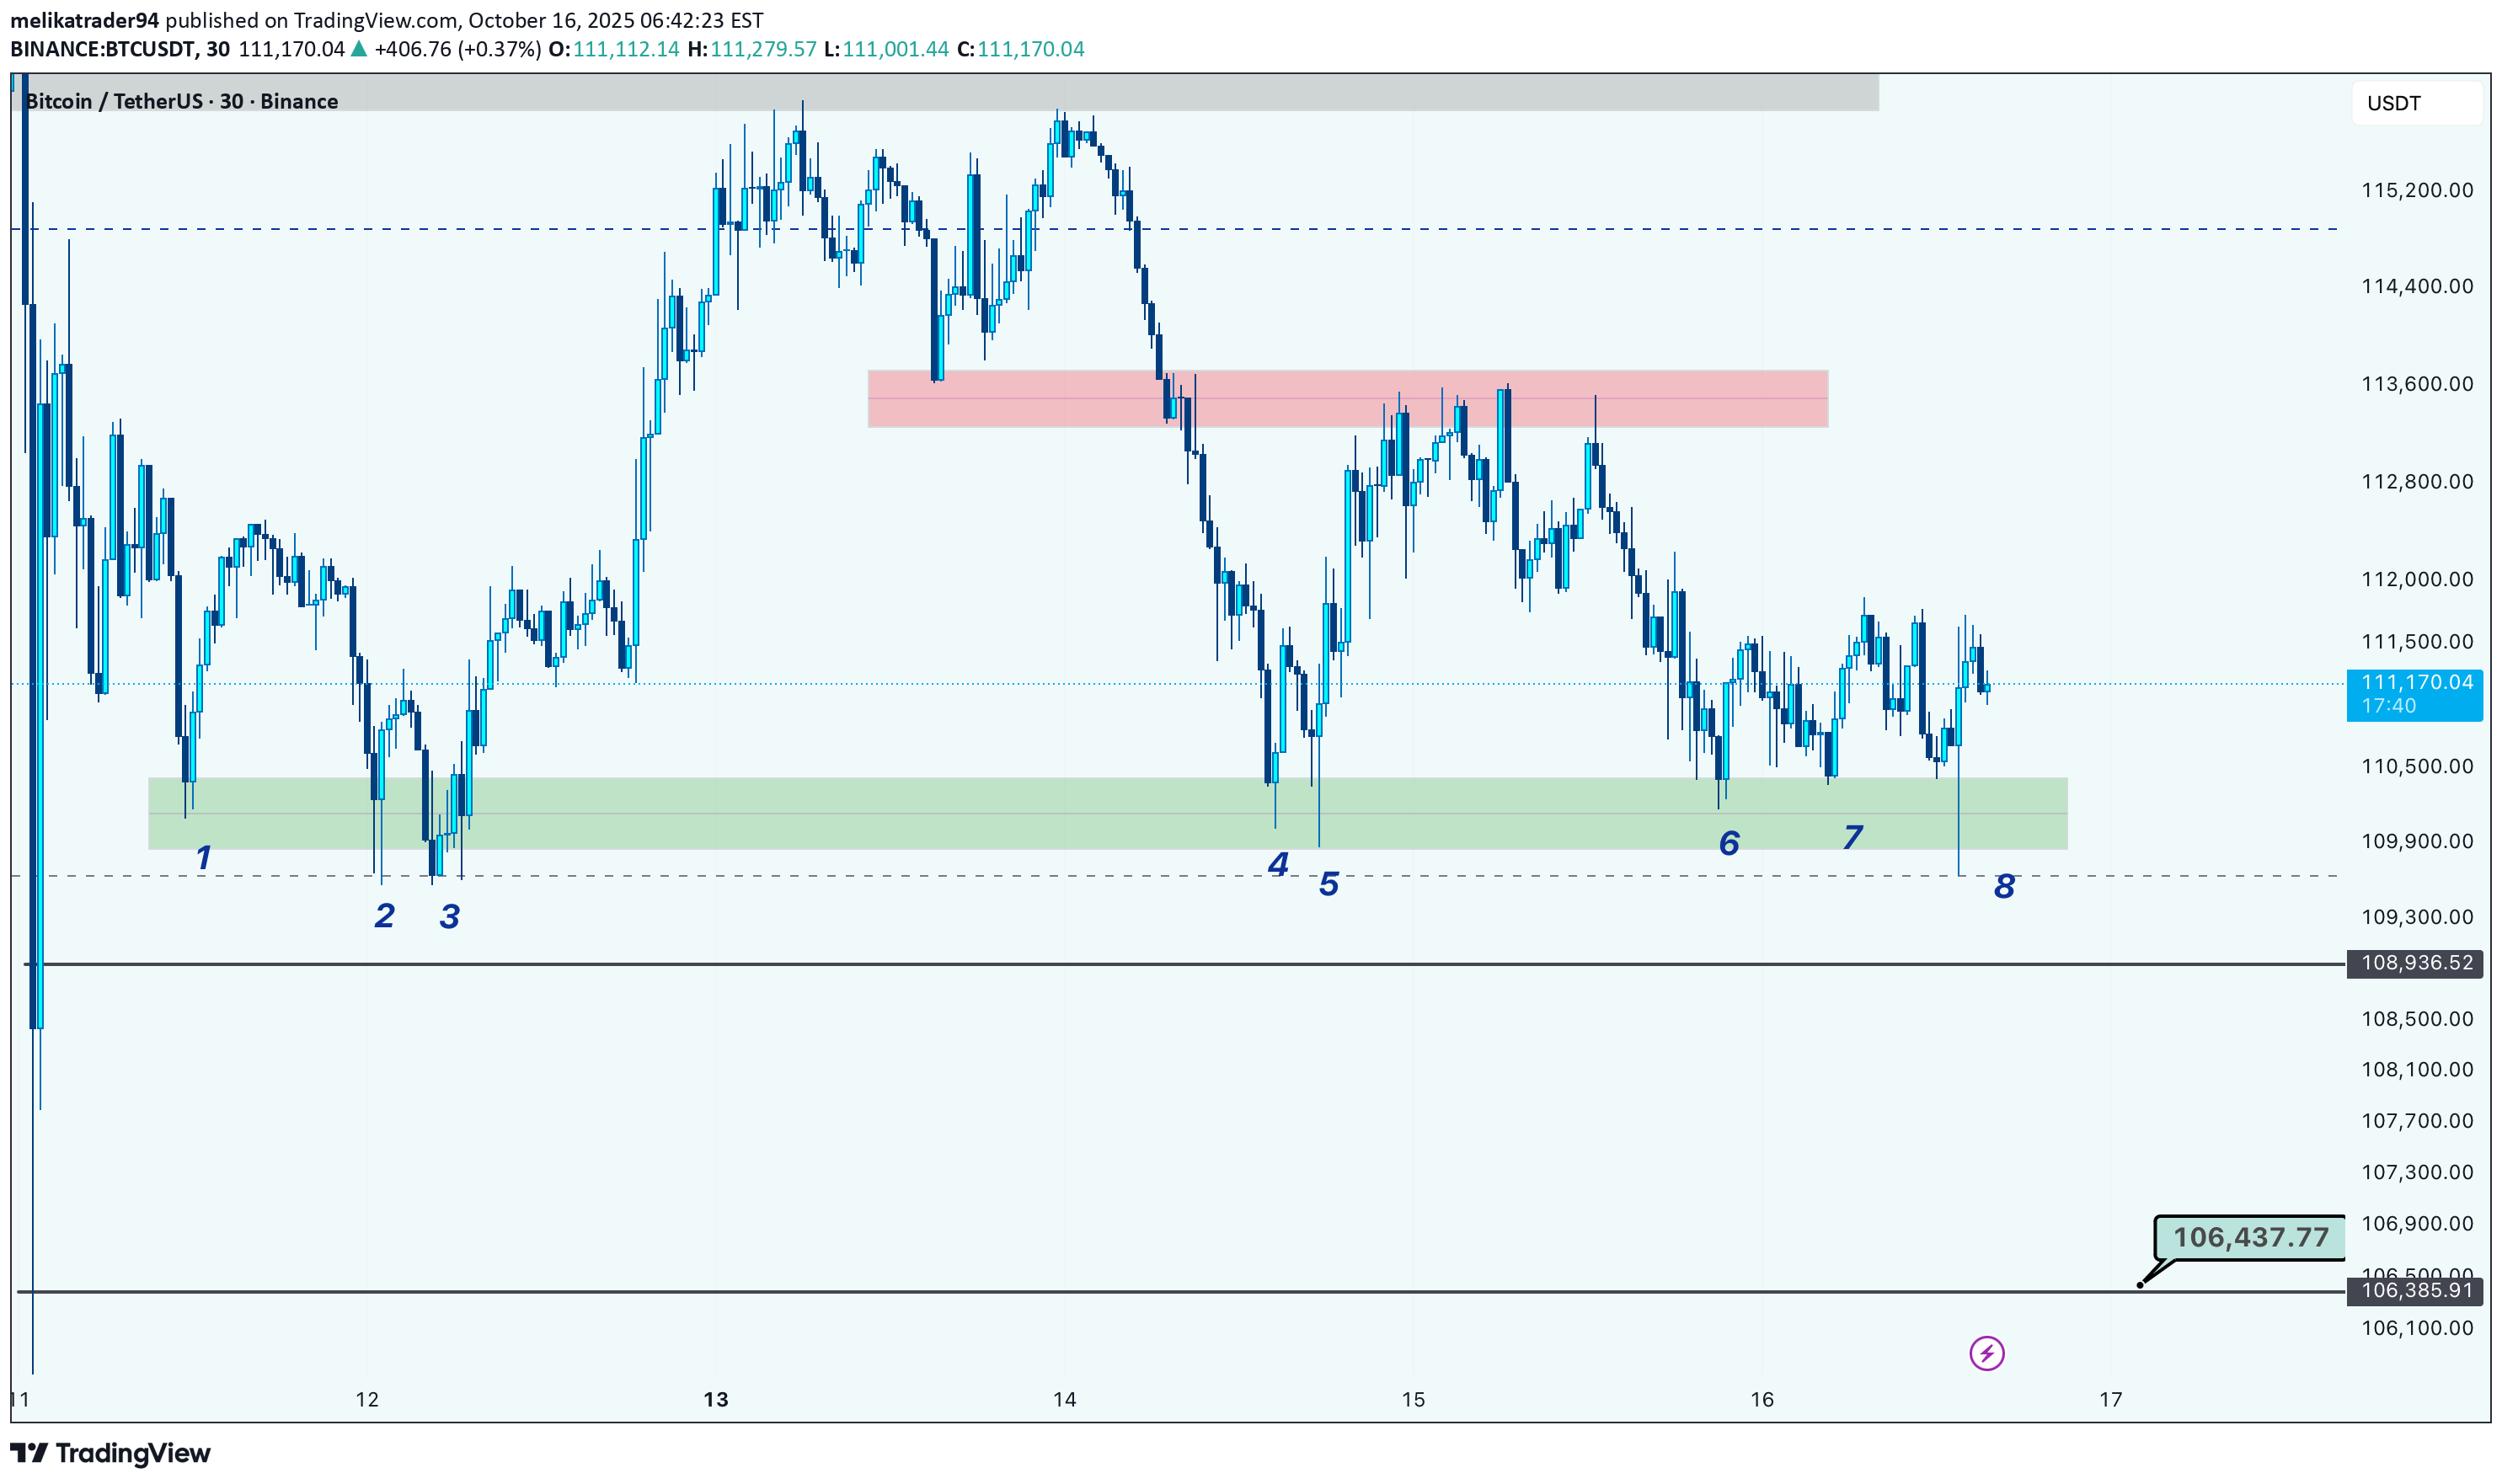Click date label 16 on time axis

[1761, 1399]
